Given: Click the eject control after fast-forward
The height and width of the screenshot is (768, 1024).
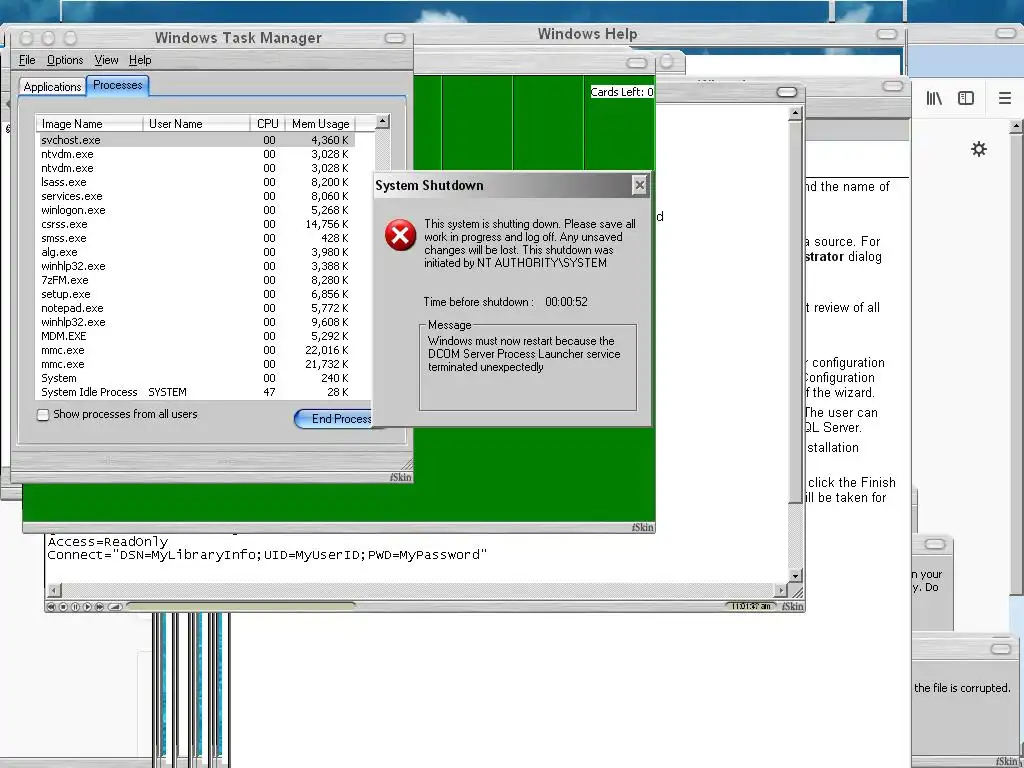Looking at the screenshot, I should (x=114, y=607).
